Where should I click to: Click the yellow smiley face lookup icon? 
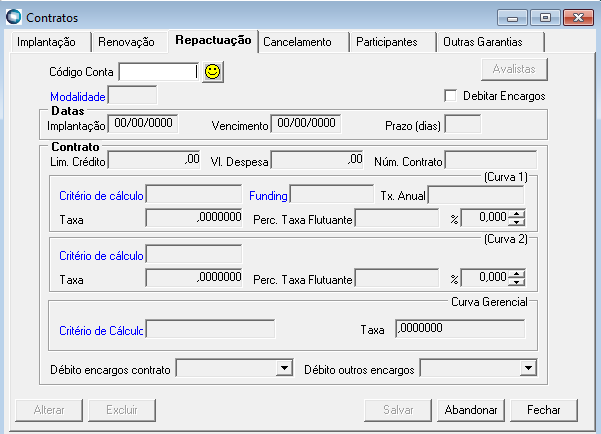(x=213, y=72)
